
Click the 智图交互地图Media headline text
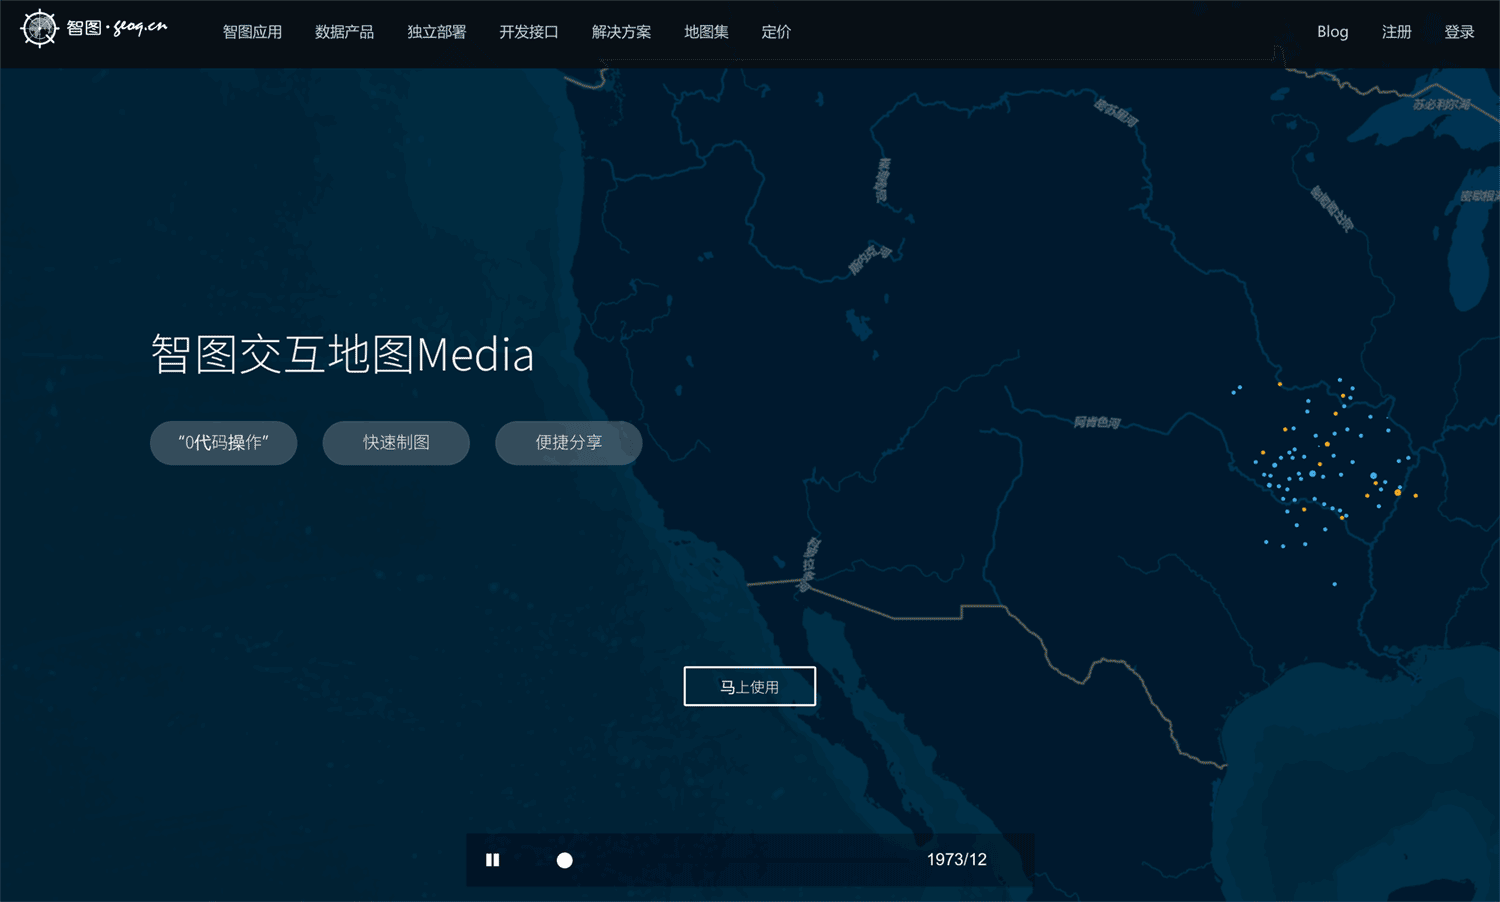pyautogui.click(x=342, y=355)
